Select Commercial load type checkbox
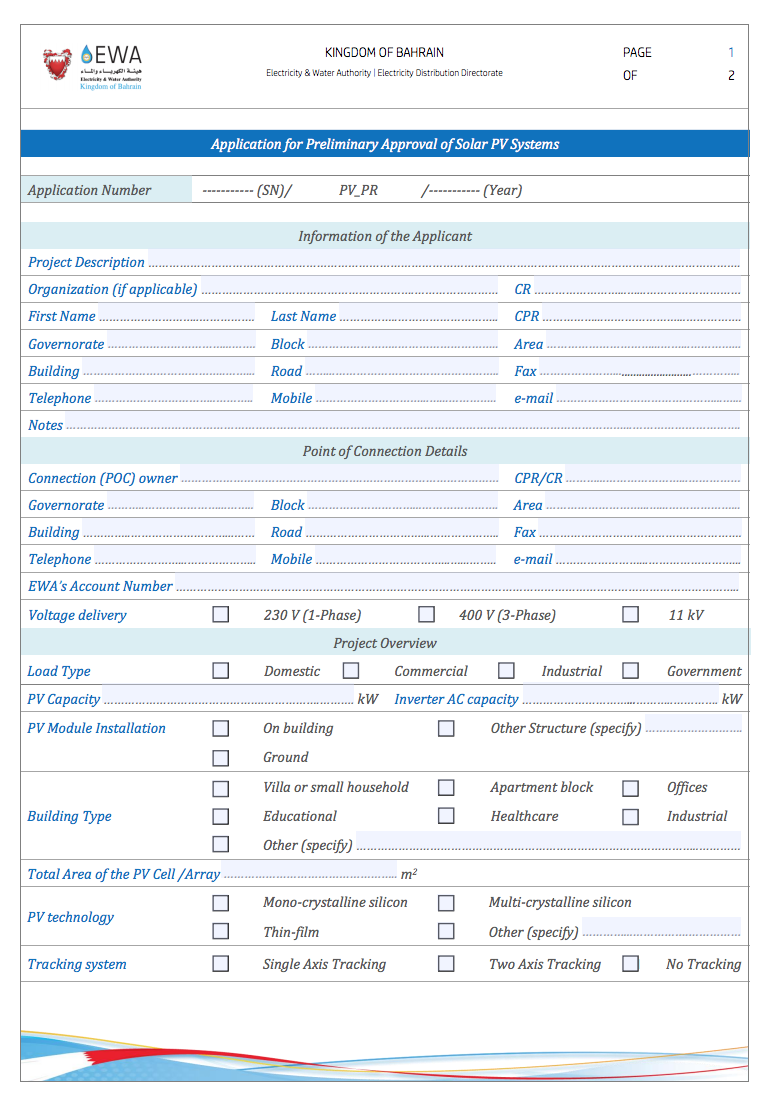Viewport: 766px width, 1101px height. click(x=351, y=671)
